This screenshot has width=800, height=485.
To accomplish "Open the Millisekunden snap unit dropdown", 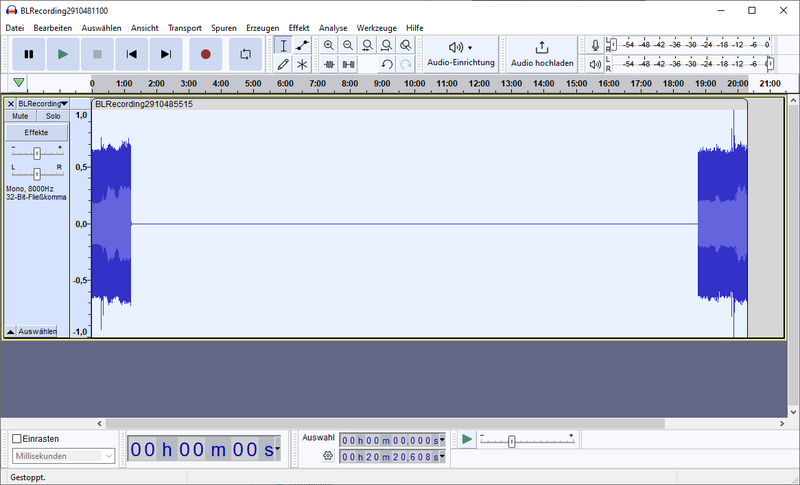I will (x=64, y=456).
